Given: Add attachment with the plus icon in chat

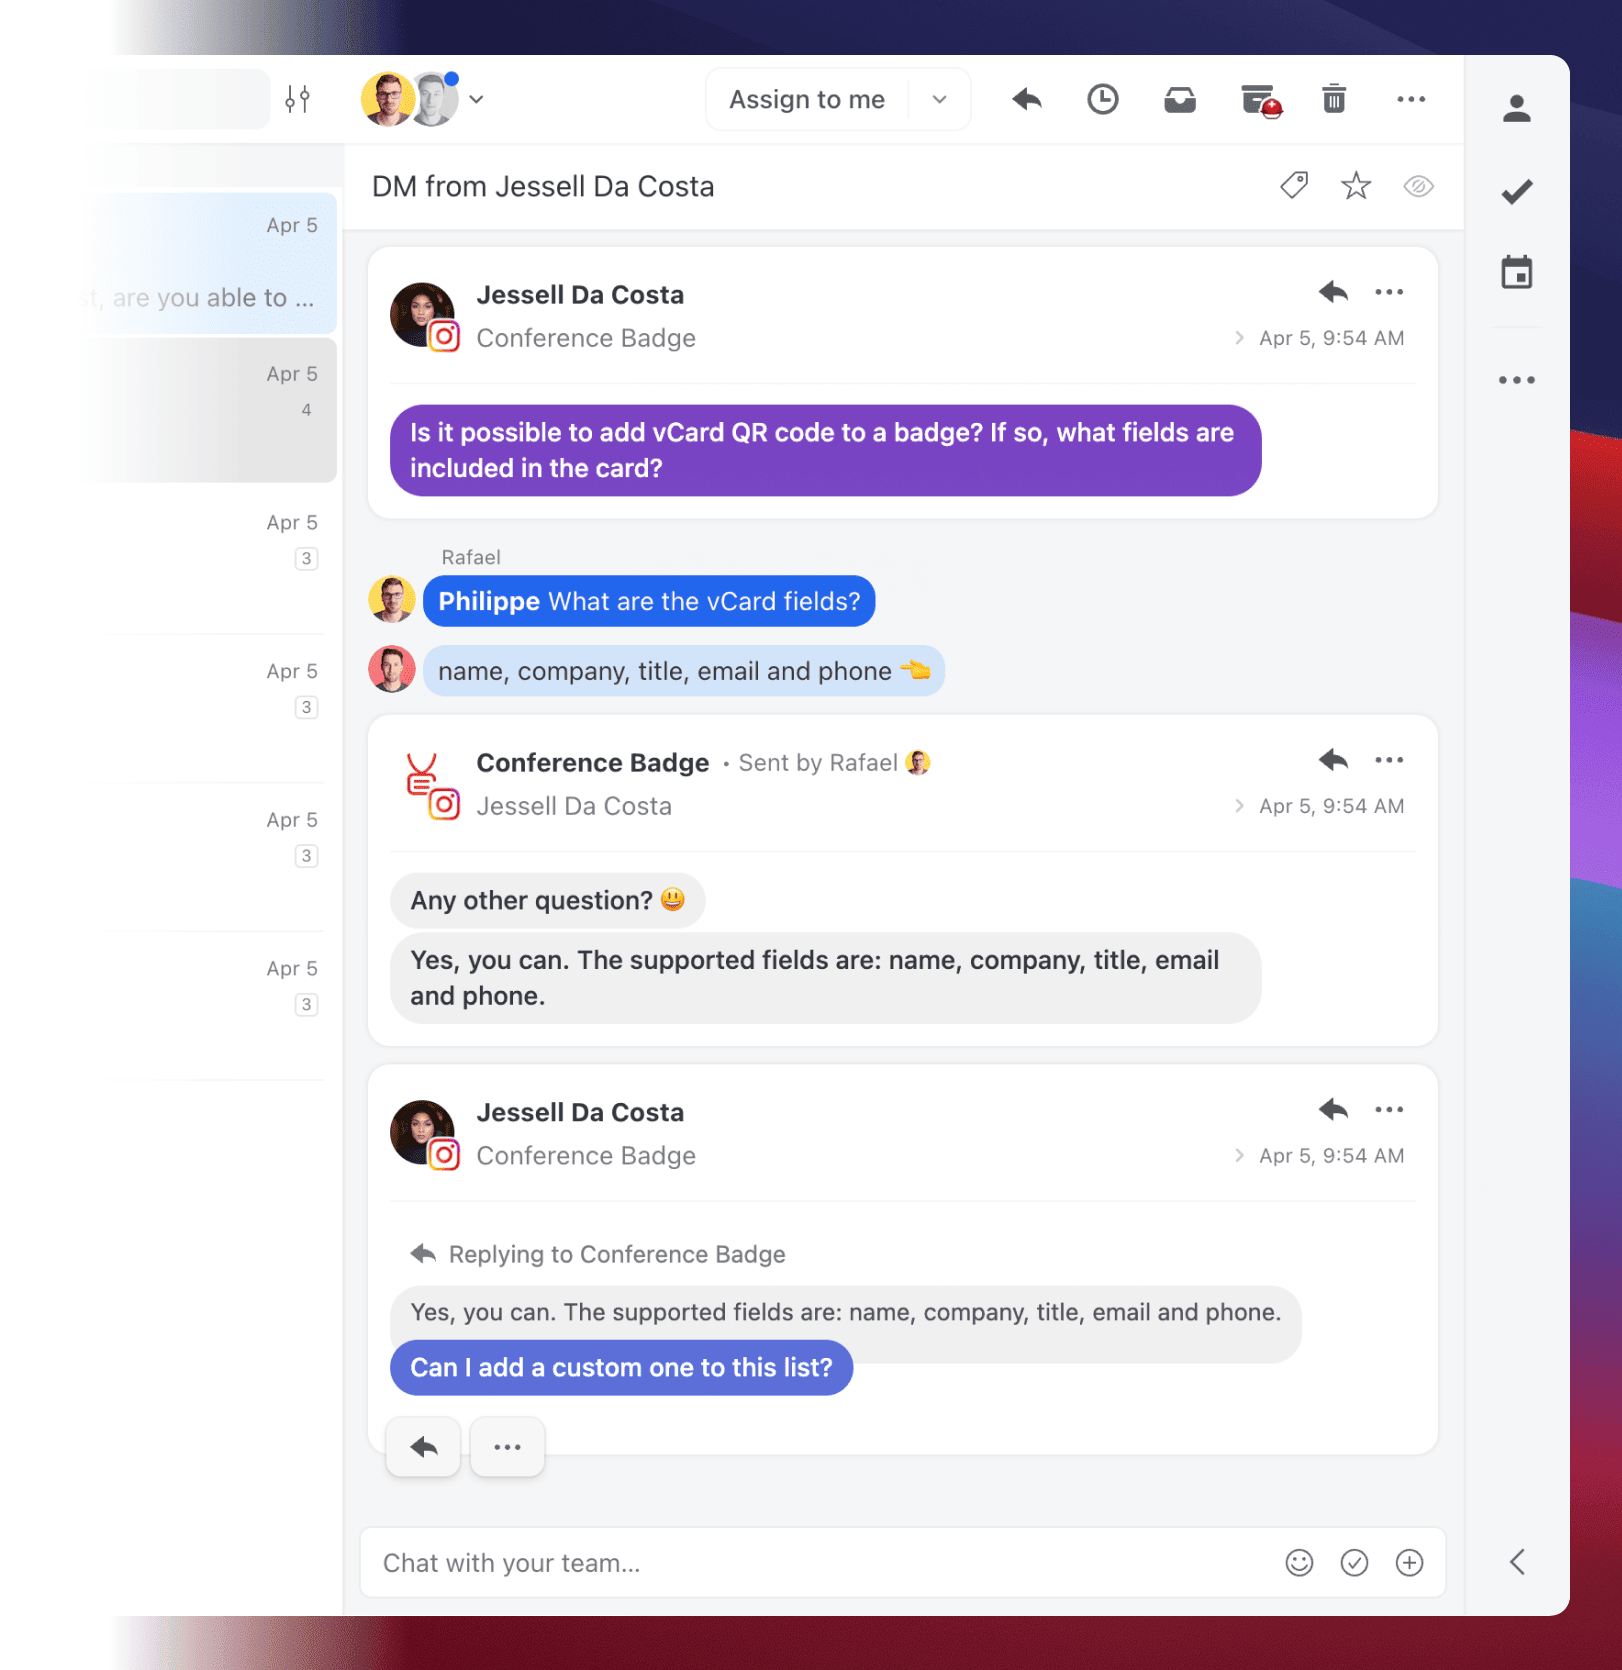Looking at the screenshot, I should pos(1409,1563).
